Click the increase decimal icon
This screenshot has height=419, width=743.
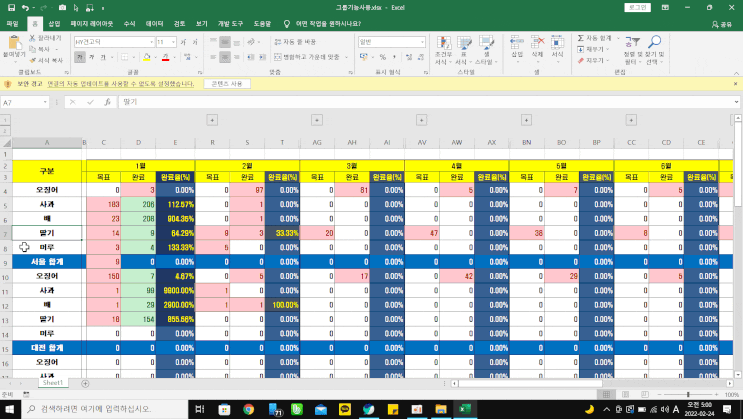tap(409, 57)
